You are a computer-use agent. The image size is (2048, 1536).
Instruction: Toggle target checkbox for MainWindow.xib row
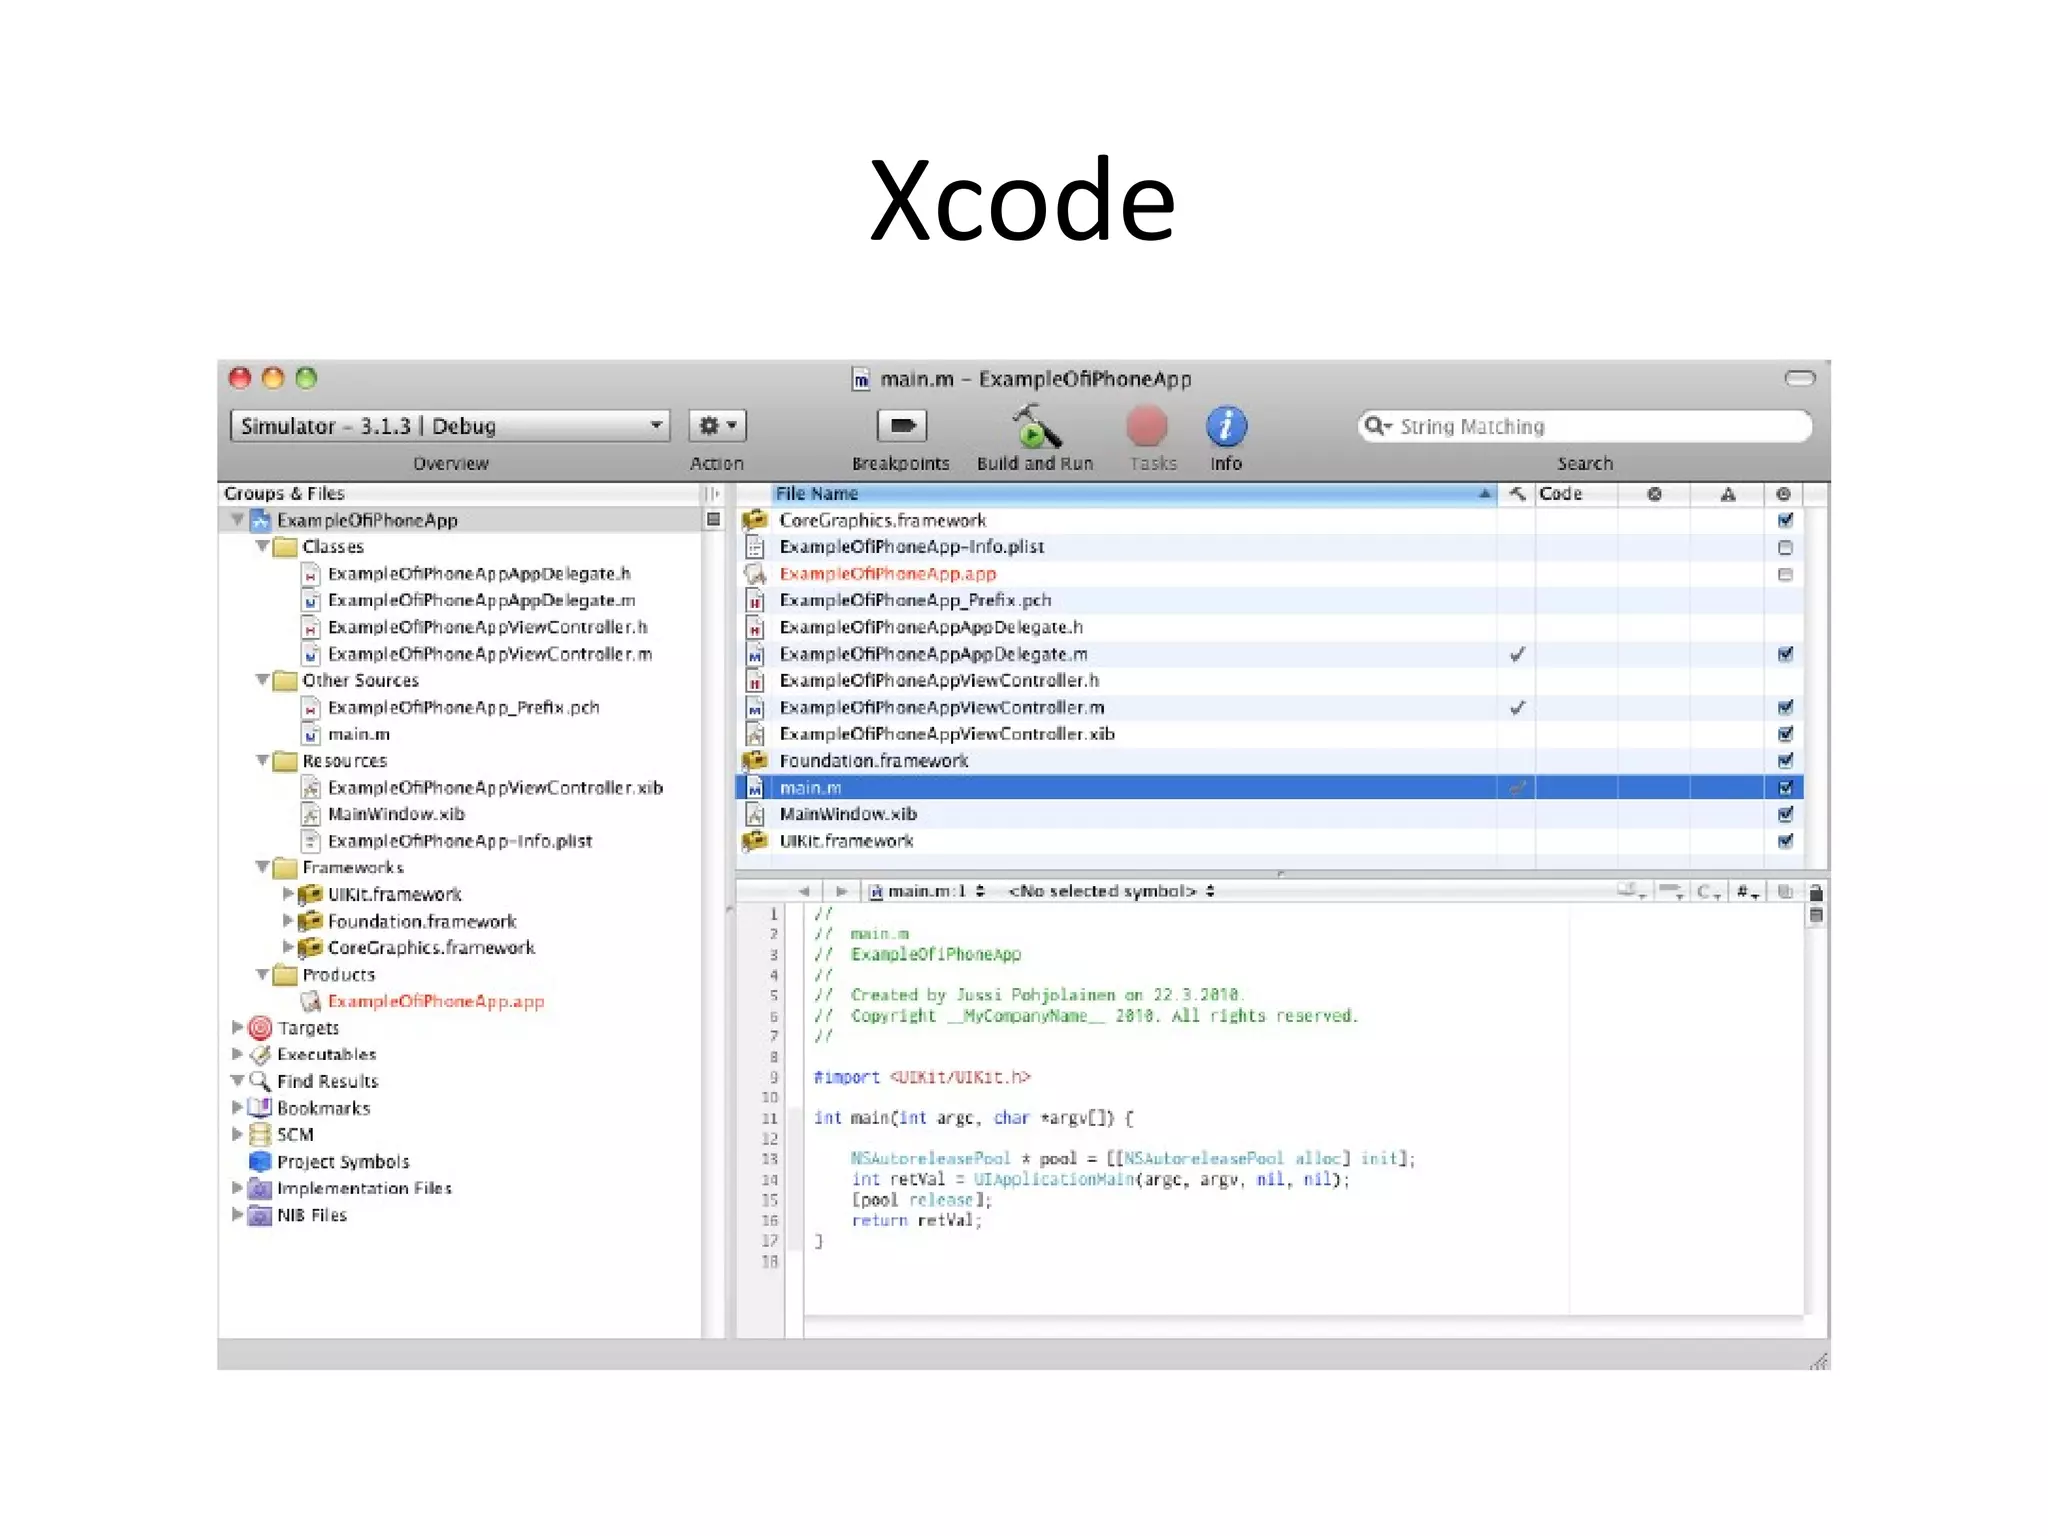1785,814
